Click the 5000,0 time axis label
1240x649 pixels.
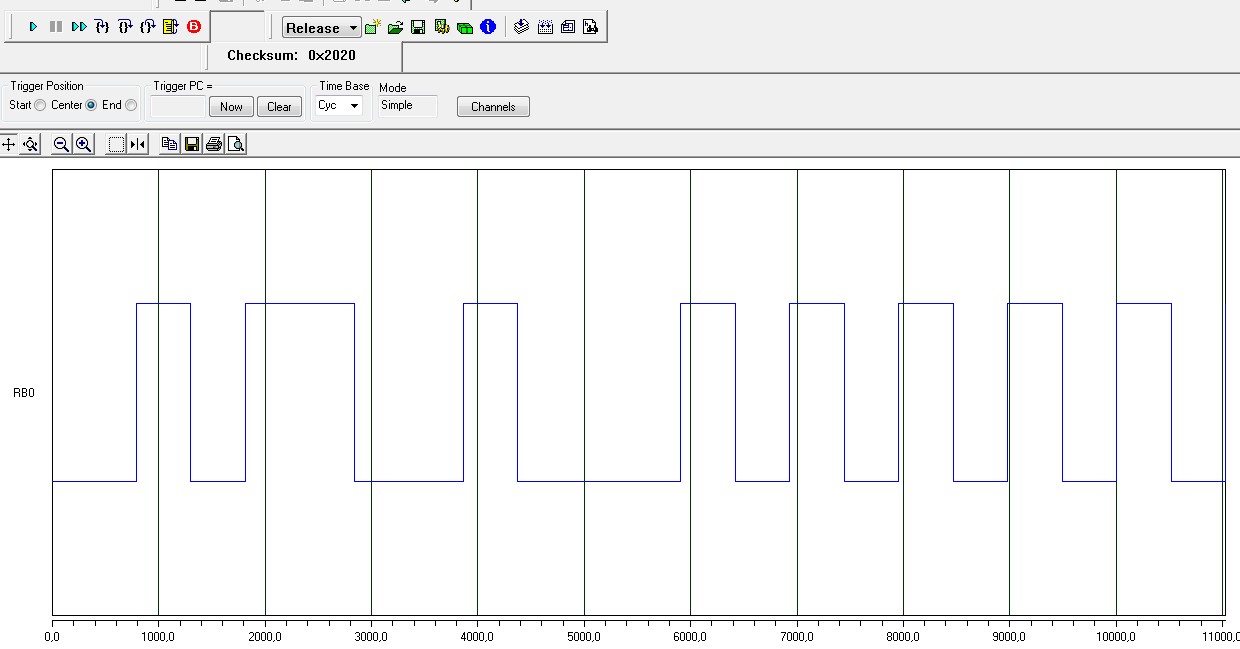coord(584,635)
